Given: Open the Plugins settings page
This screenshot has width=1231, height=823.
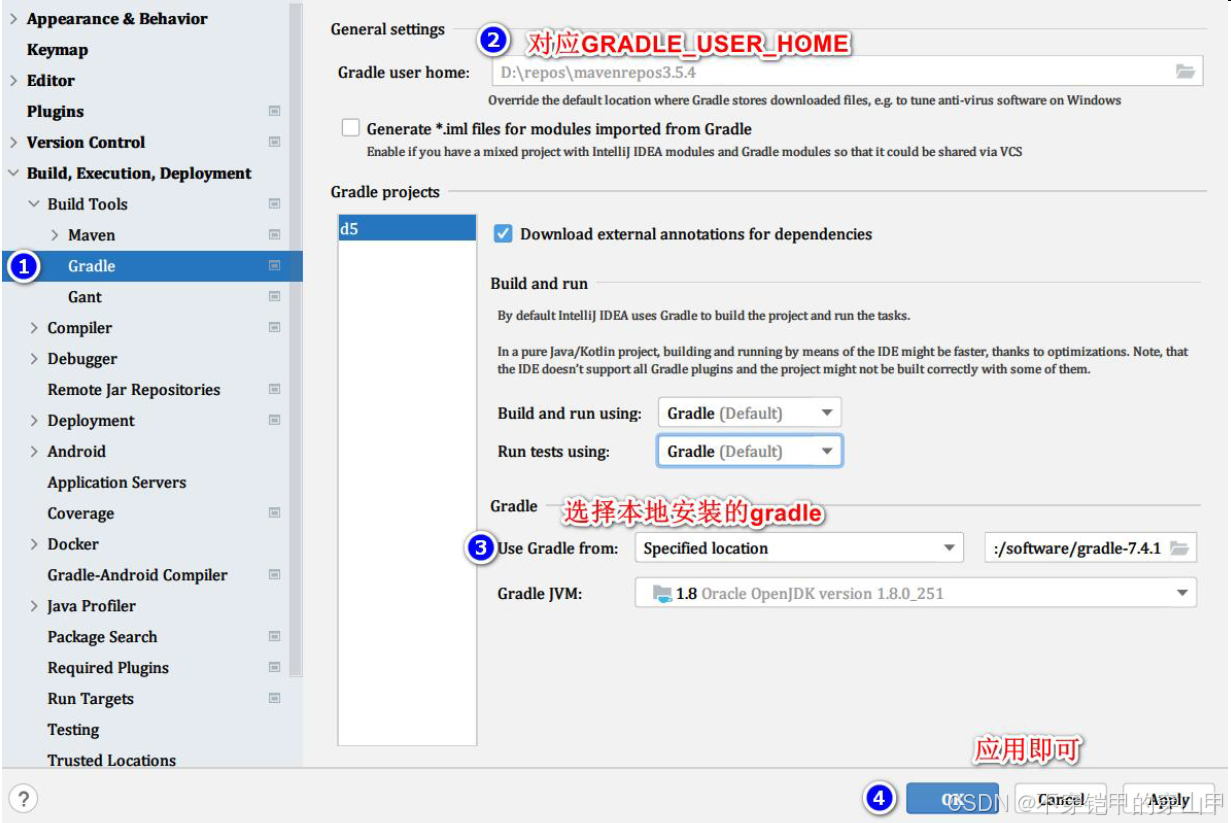Looking at the screenshot, I should (55, 111).
